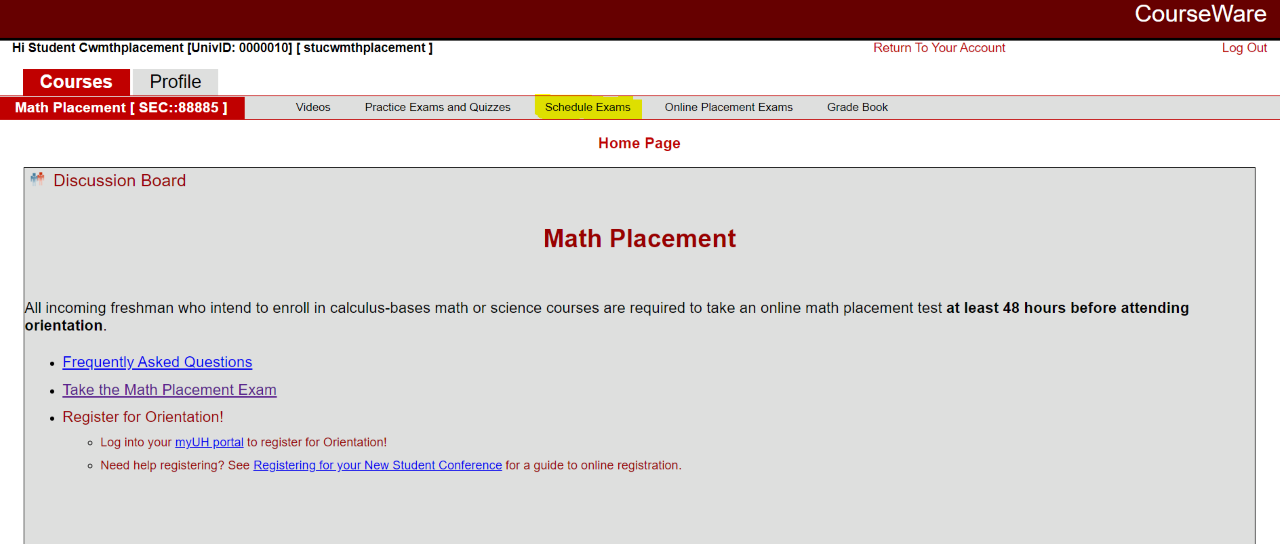Screen dimensions: 1280x544
Task: Open the Grade Book
Action: point(857,107)
